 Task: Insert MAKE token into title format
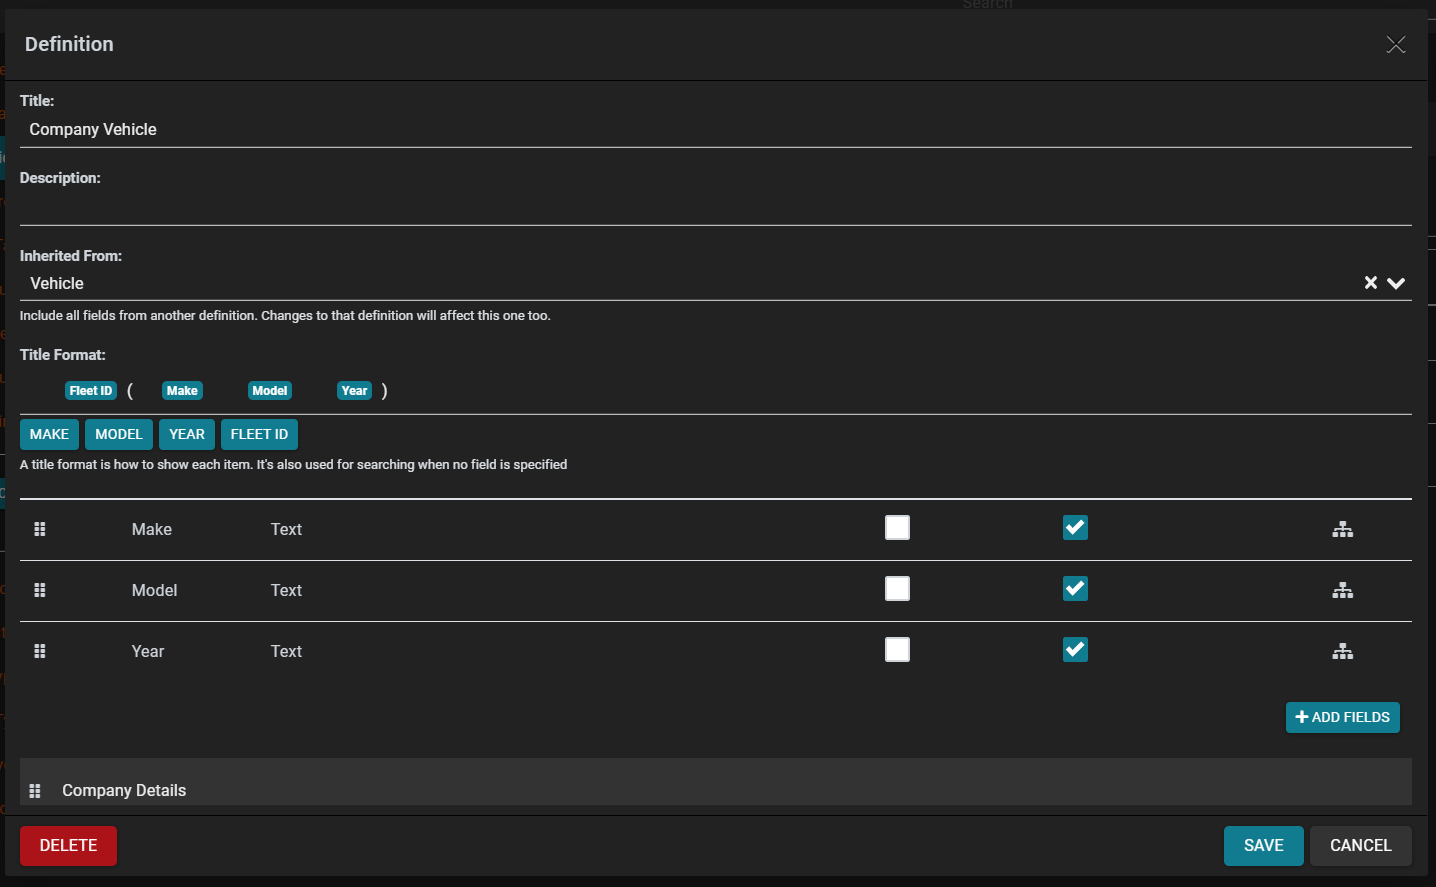click(49, 434)
